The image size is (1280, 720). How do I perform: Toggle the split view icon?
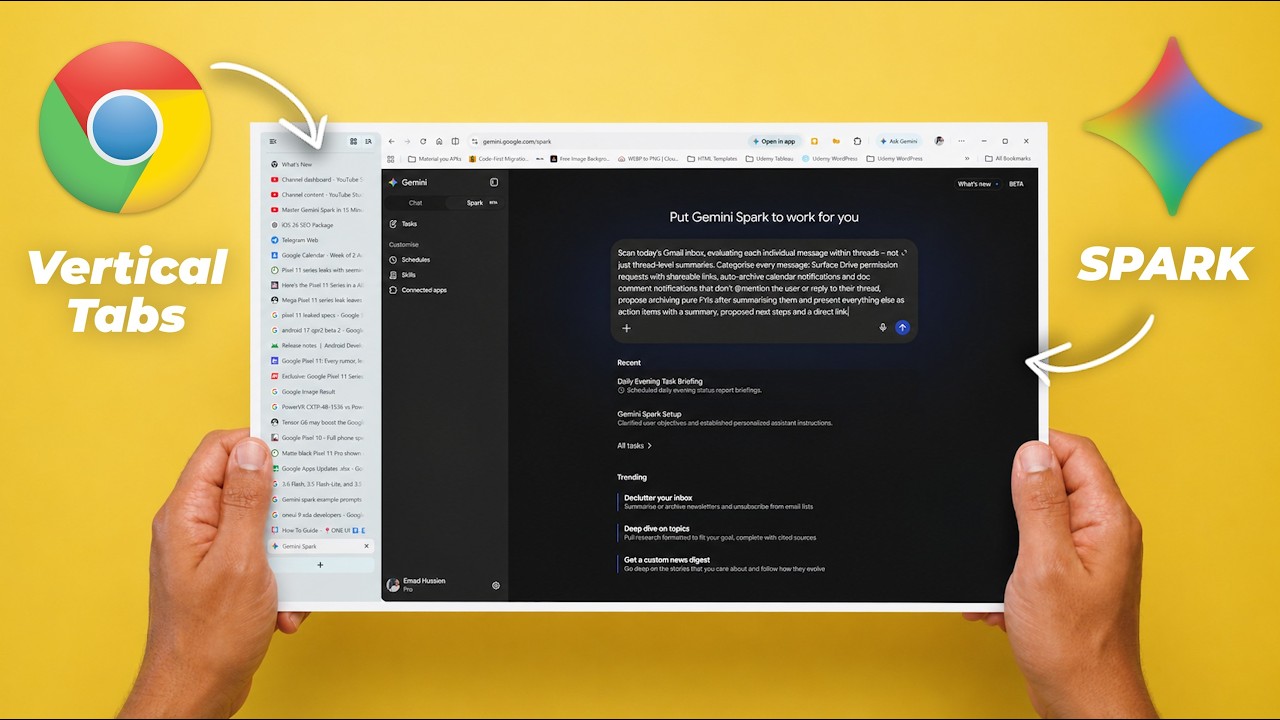[x=455, y=142]
